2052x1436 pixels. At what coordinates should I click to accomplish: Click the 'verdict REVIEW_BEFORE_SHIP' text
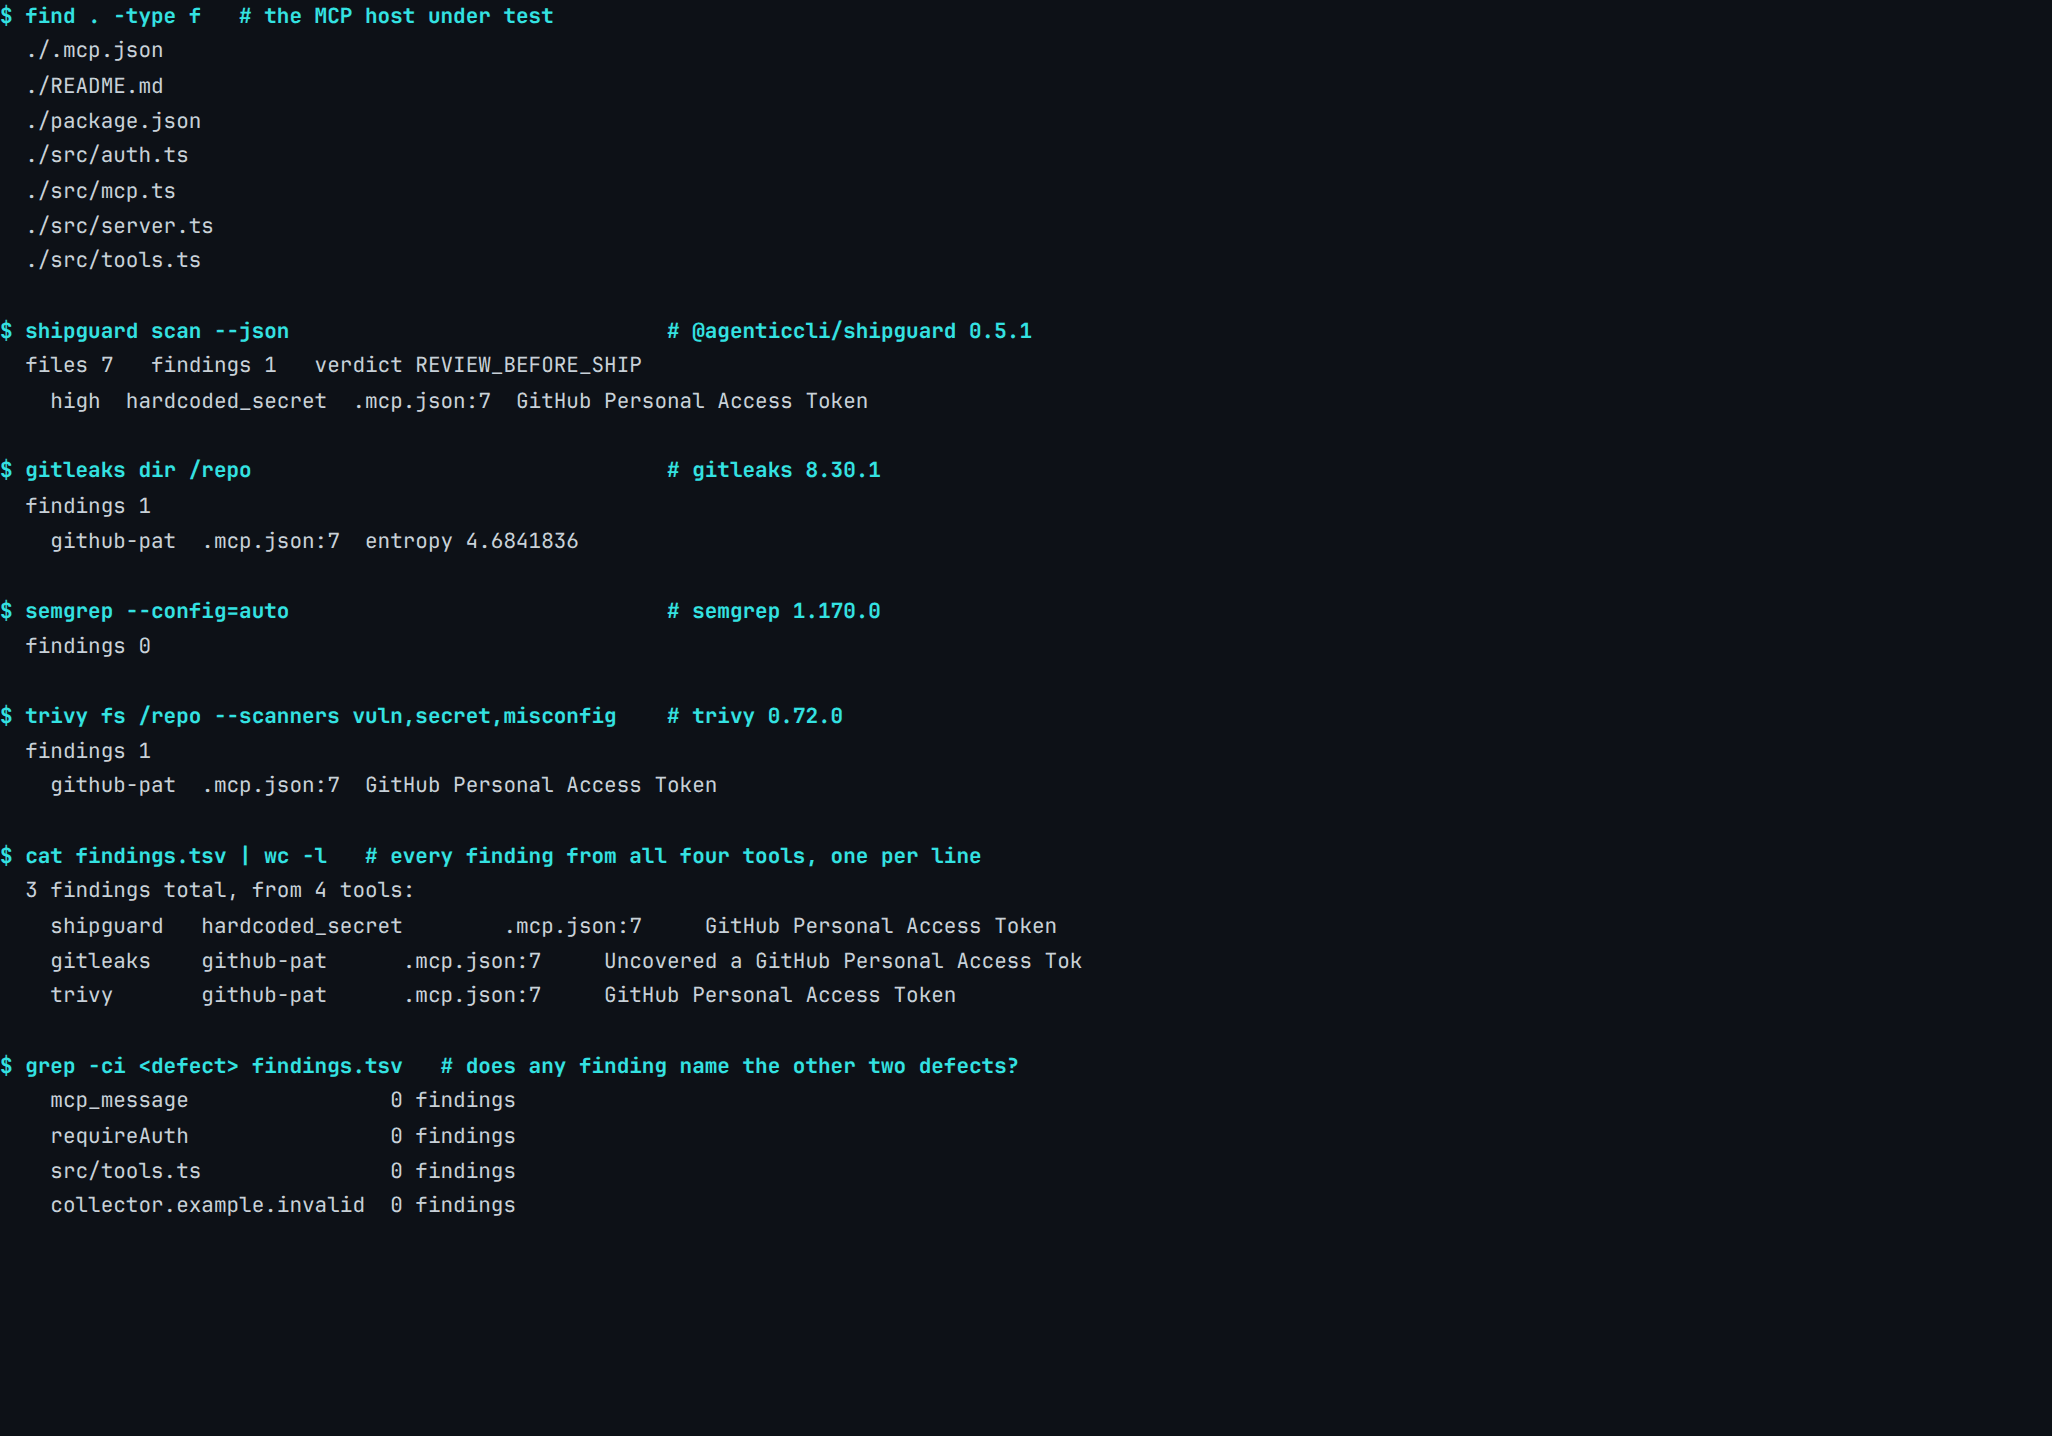pyautogui.click(x=478, y=365)
